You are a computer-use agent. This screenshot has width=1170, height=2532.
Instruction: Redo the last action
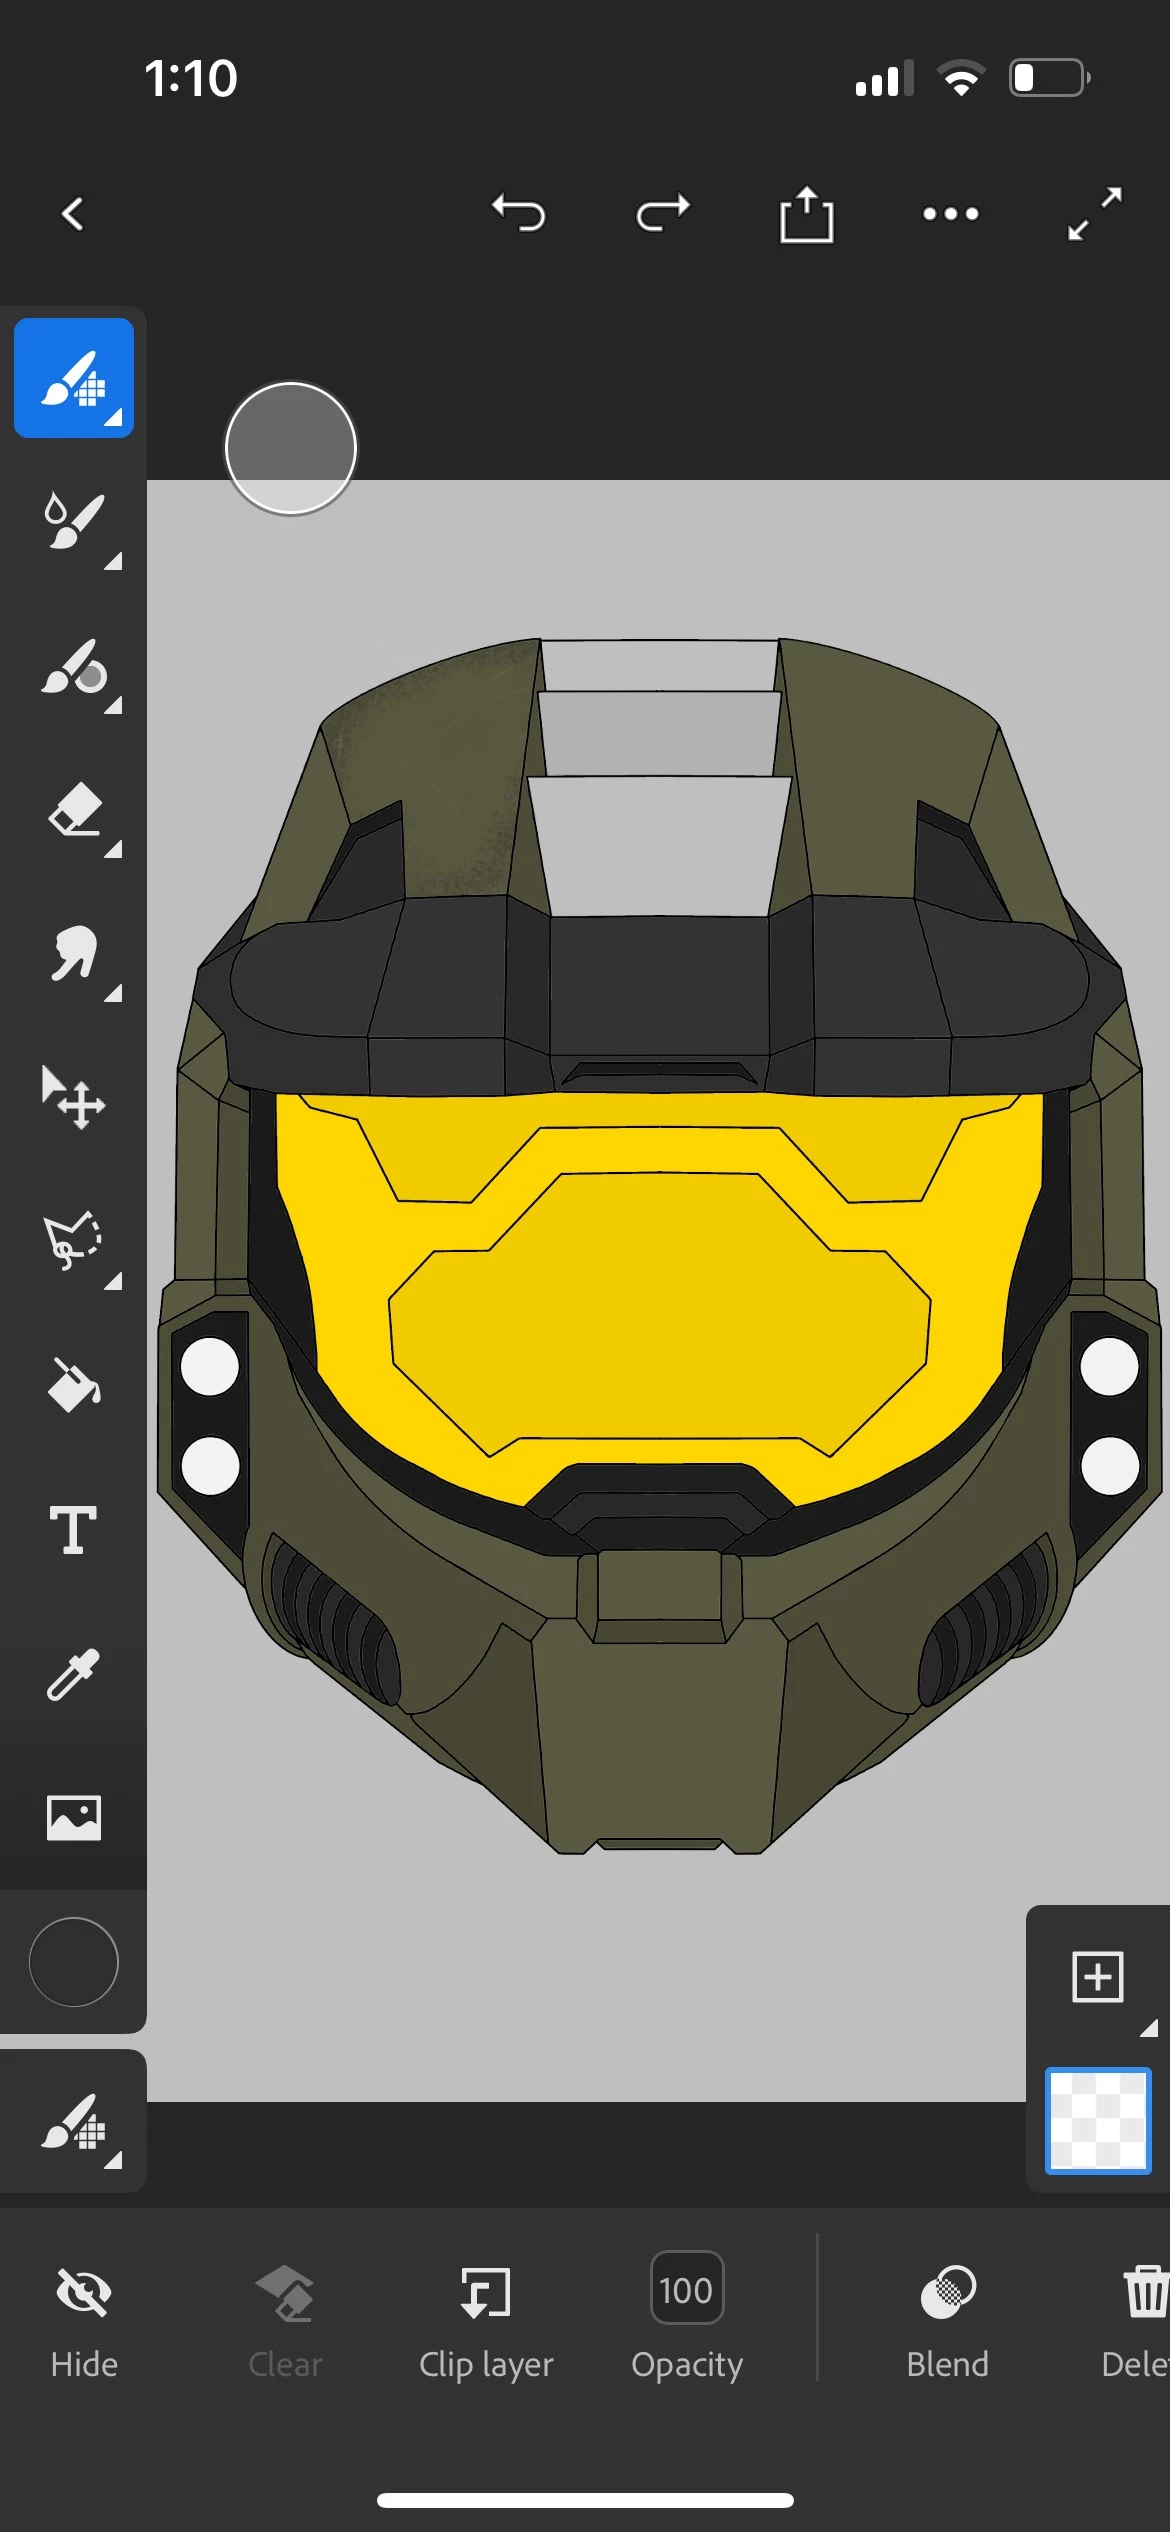click(x=663, y=213)
